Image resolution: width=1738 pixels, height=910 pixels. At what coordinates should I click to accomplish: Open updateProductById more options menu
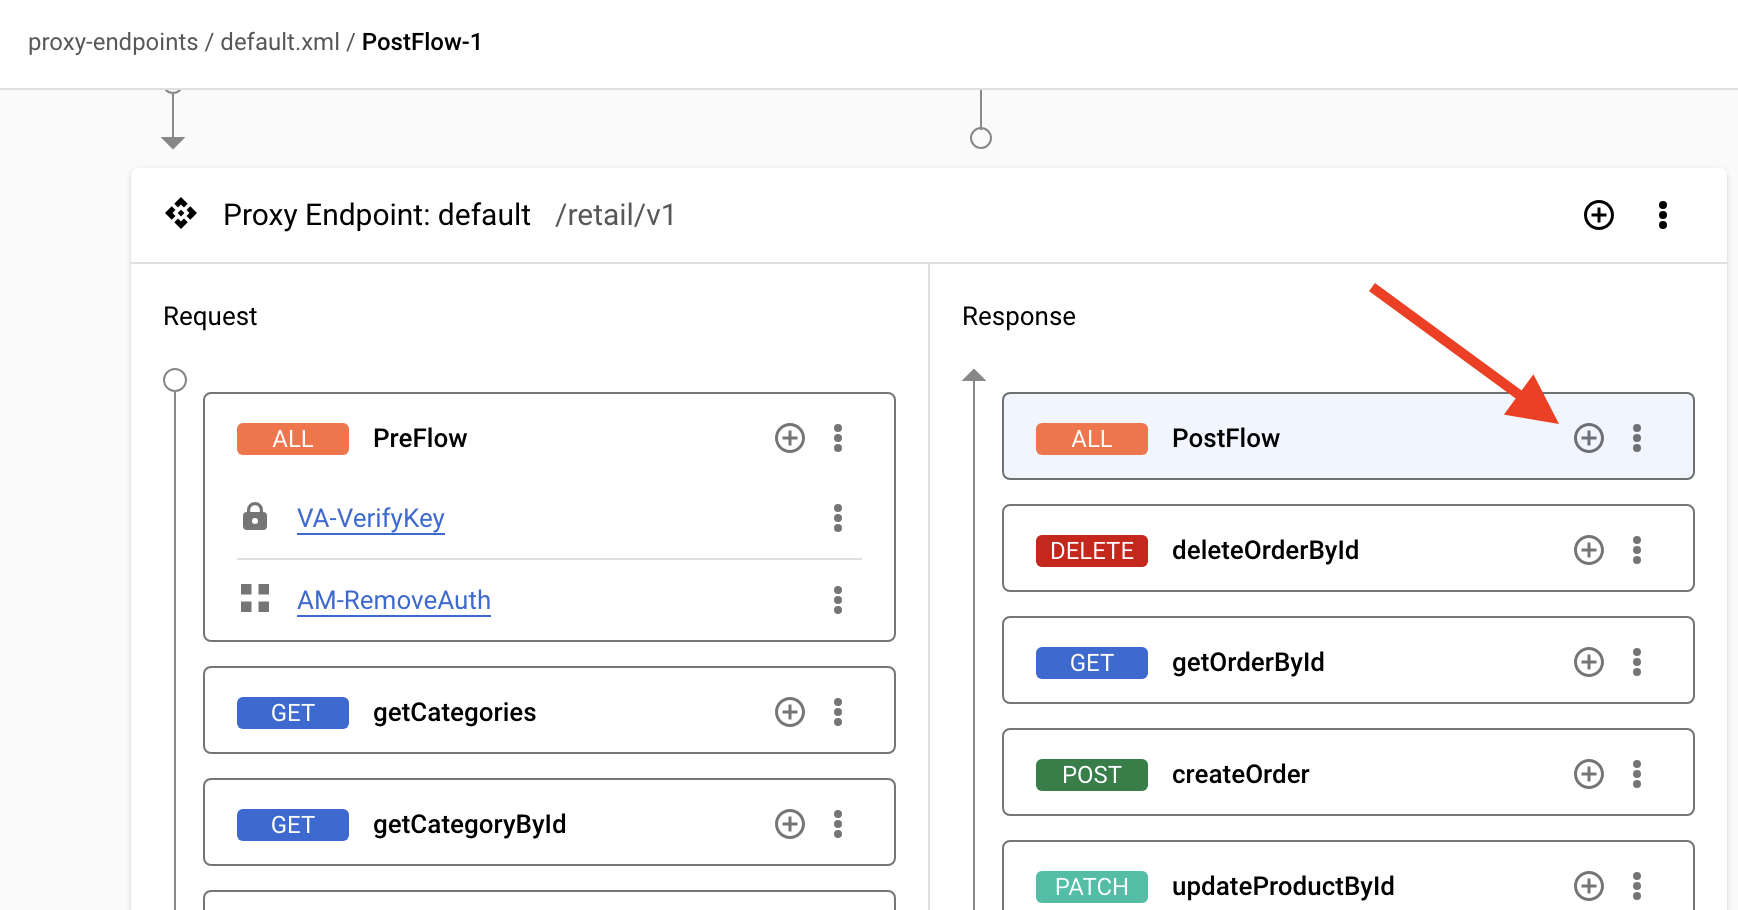(x=1636, y=886)
